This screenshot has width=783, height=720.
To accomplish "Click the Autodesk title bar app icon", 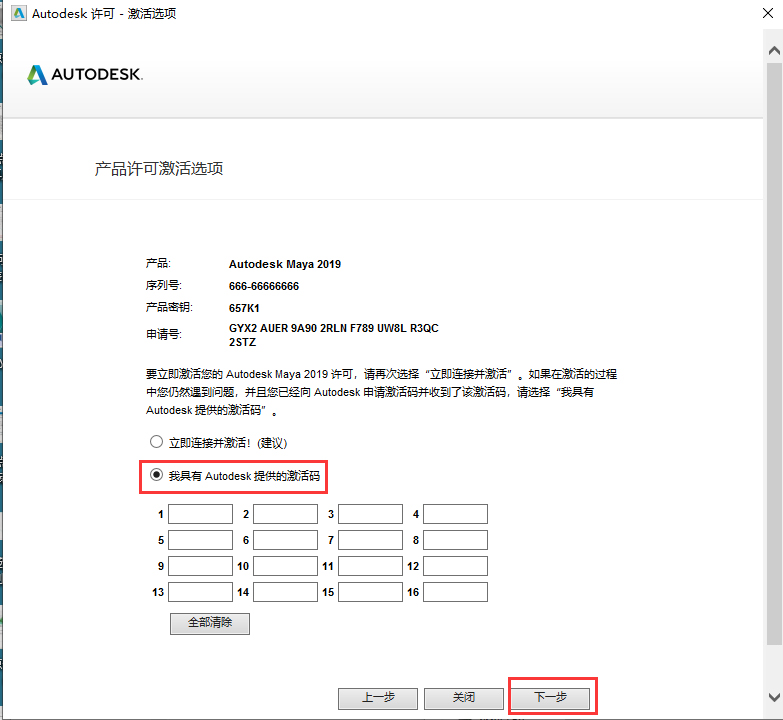I will pyautogui.click(x=18, y=13).
